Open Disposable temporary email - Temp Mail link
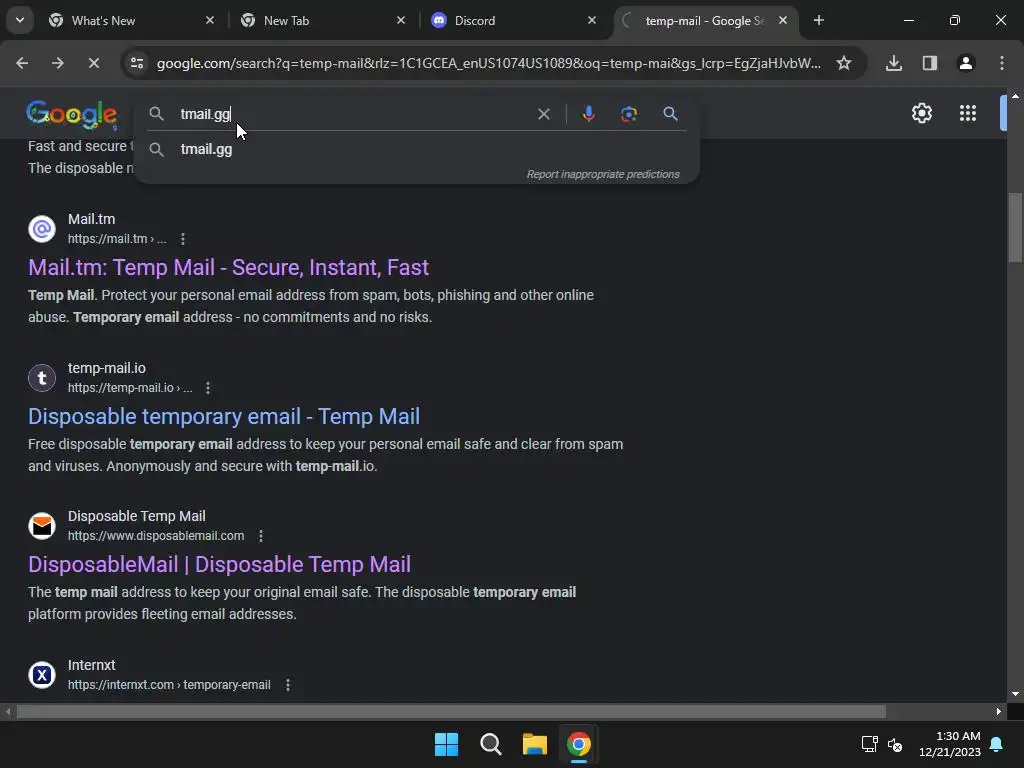 point(224,416)
